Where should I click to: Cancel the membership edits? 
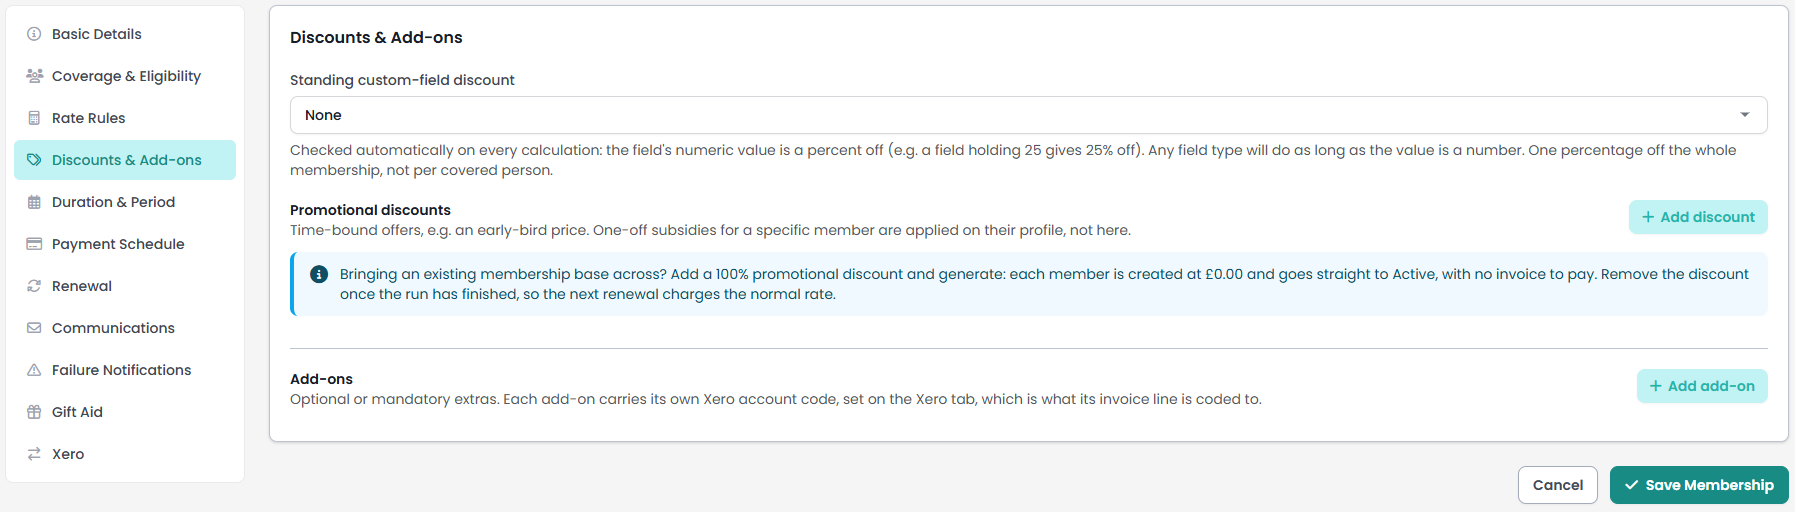[x=1558, y=485]
